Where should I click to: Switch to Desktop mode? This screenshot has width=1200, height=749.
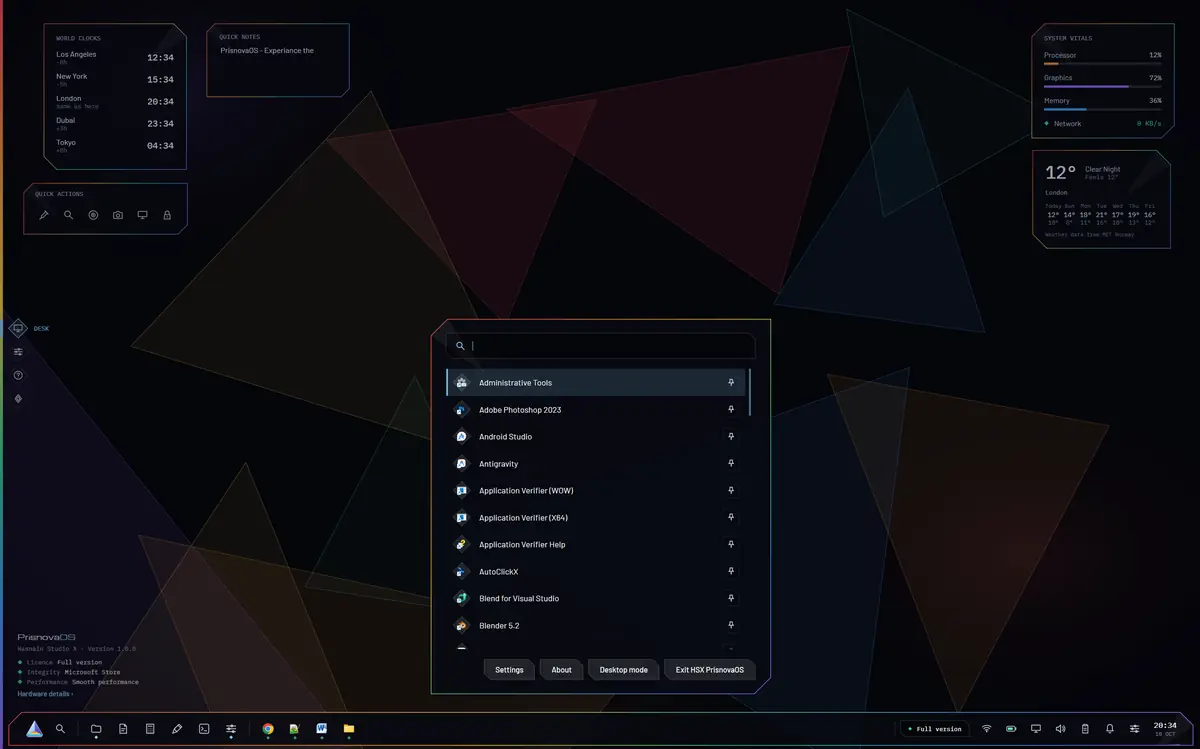(624, 670)
